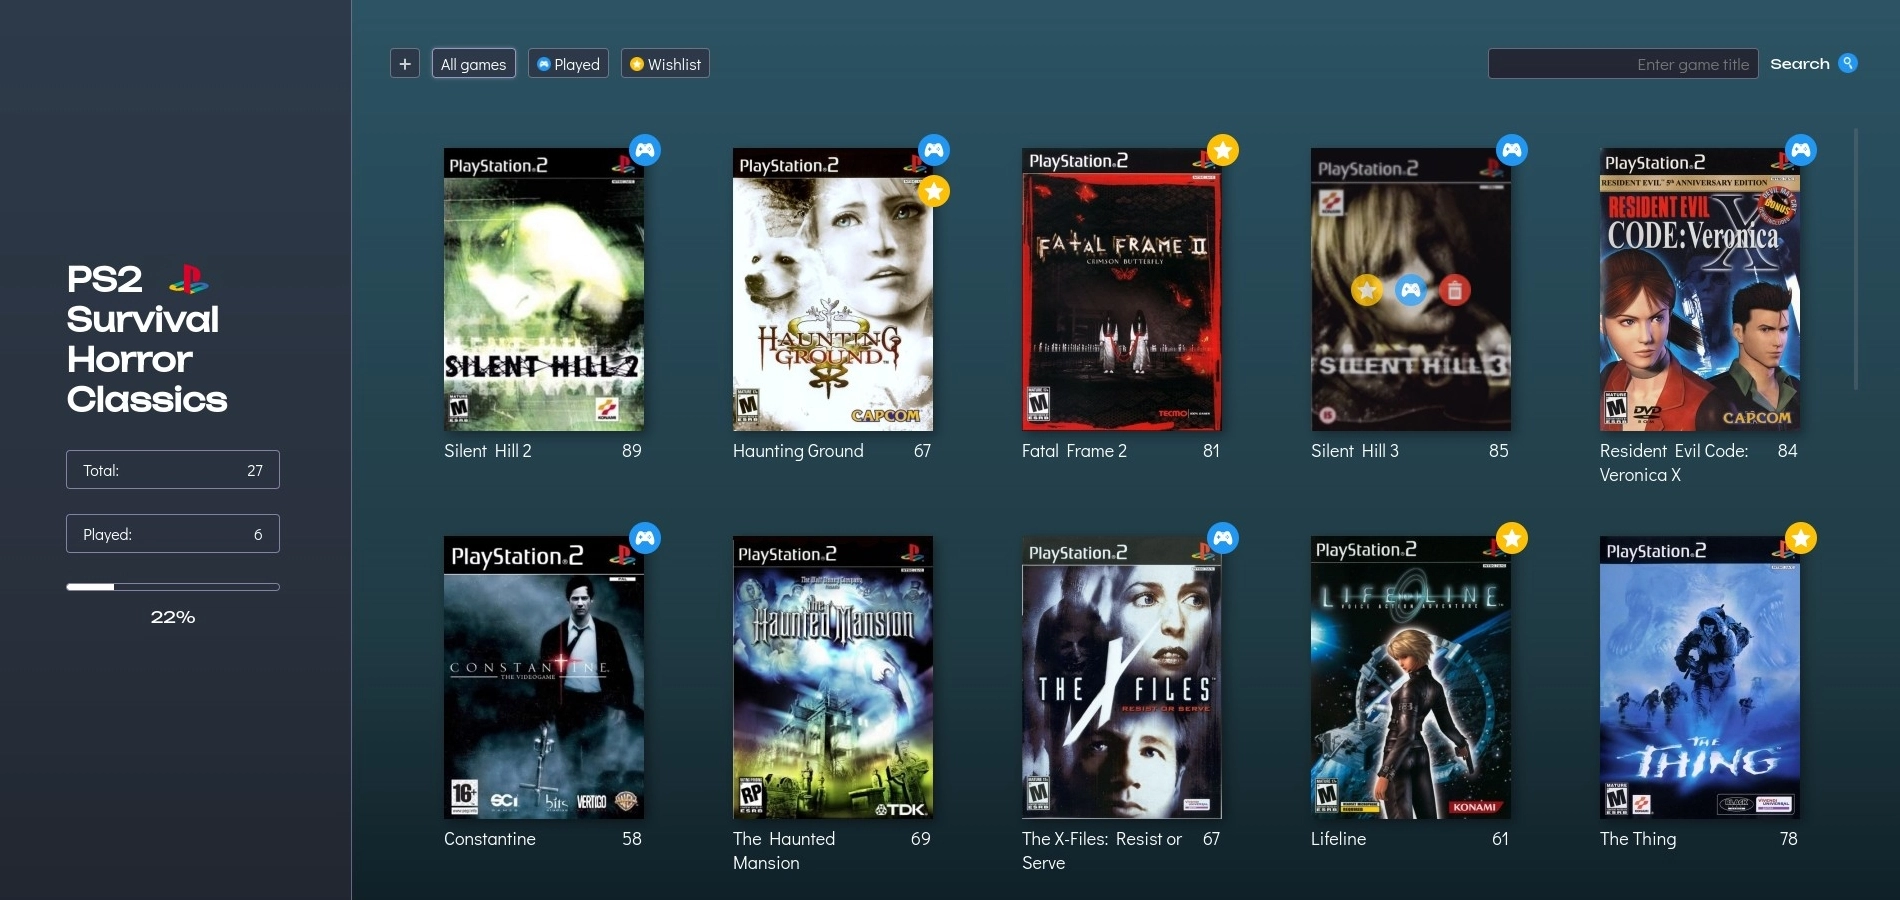The image size is (1900, 900).
Task: Switch to the Played filter
Action: [568, 64]
